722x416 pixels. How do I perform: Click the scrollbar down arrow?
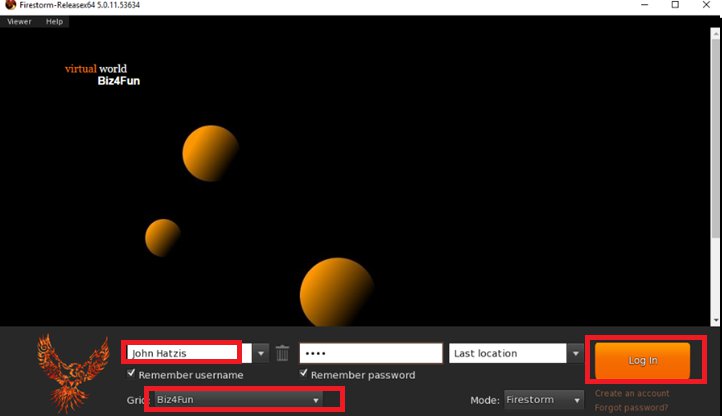715,319
